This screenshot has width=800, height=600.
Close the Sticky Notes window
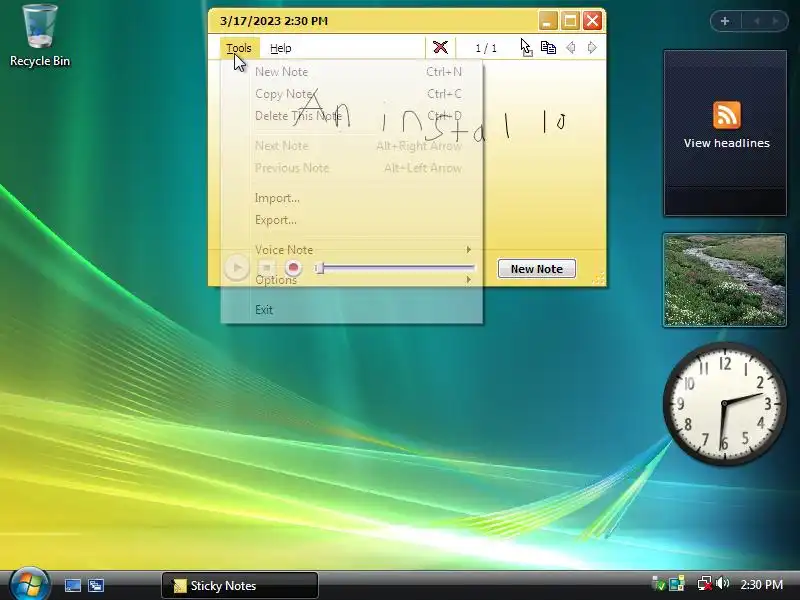[592, 21]
